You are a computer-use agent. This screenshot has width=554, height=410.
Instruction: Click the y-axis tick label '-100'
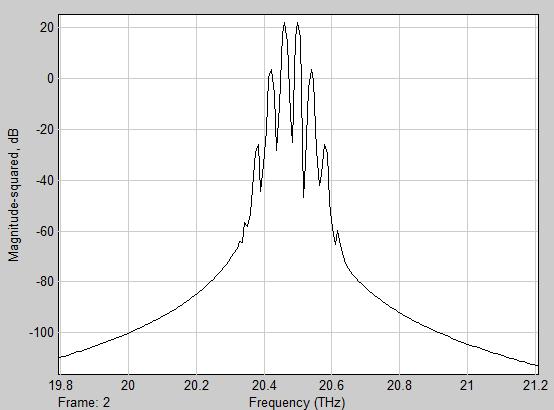click(x=41, y=333)
